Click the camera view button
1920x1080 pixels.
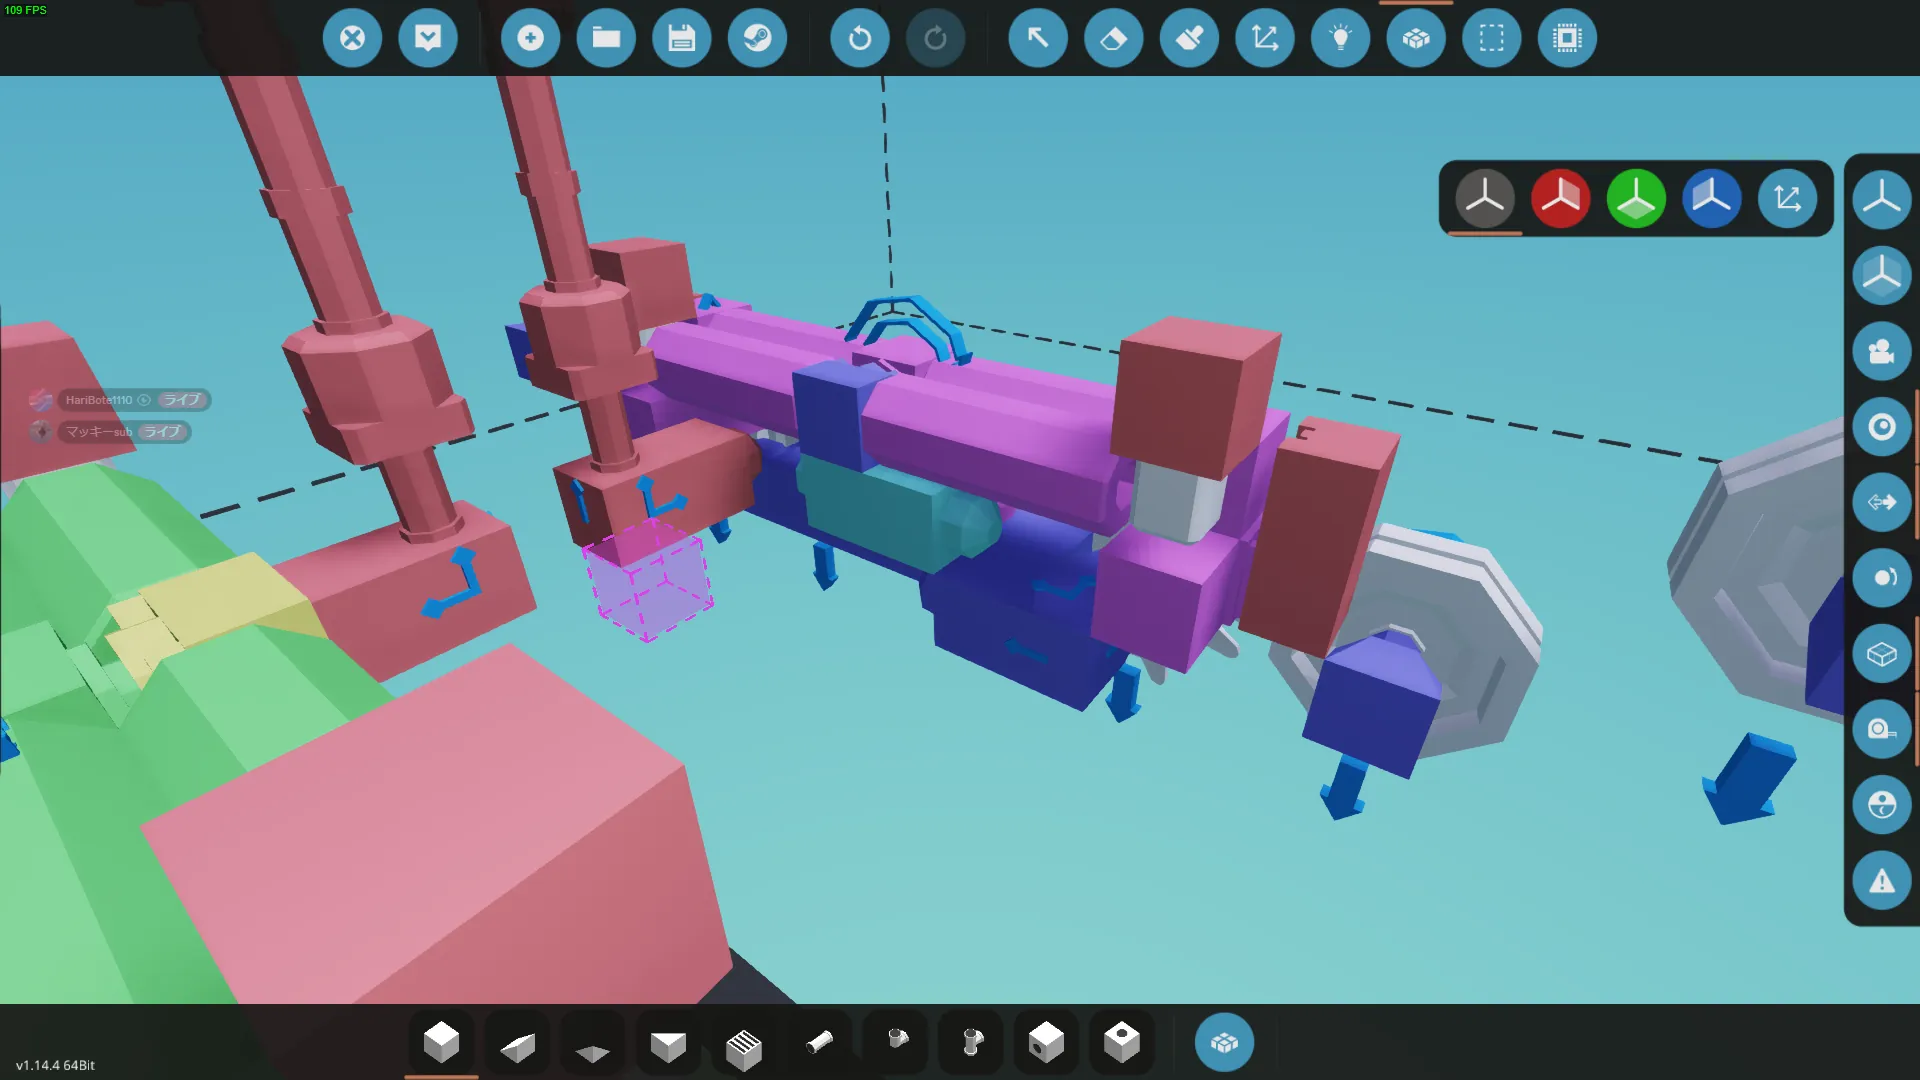click(1881, 352)
